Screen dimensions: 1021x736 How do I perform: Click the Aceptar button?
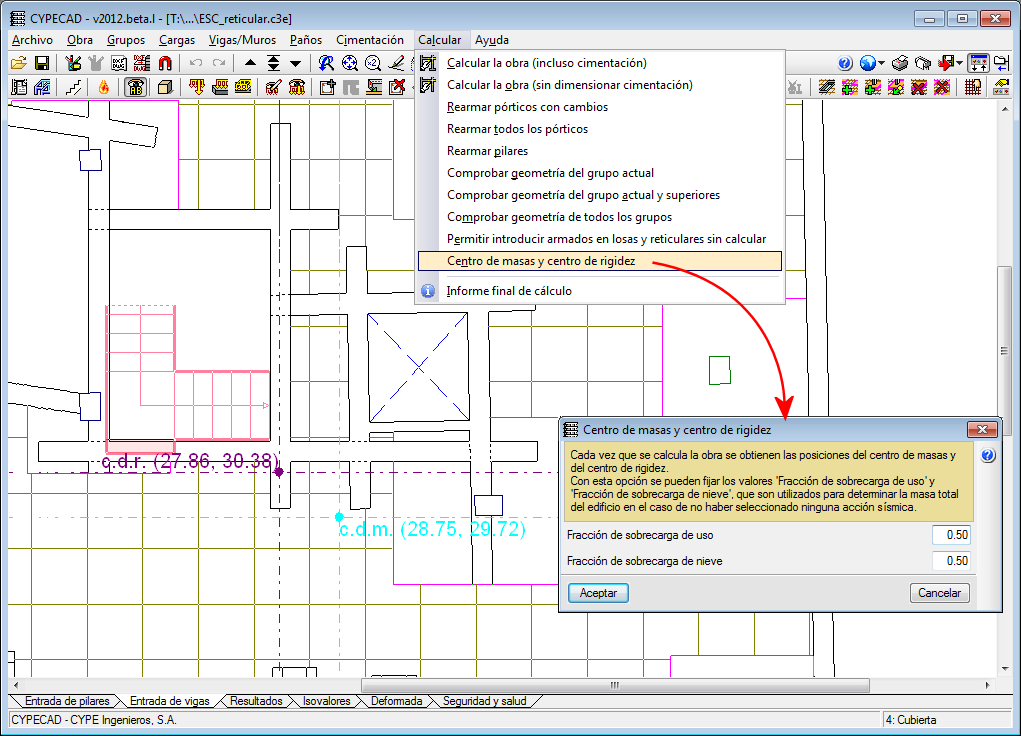pos(598,593)
